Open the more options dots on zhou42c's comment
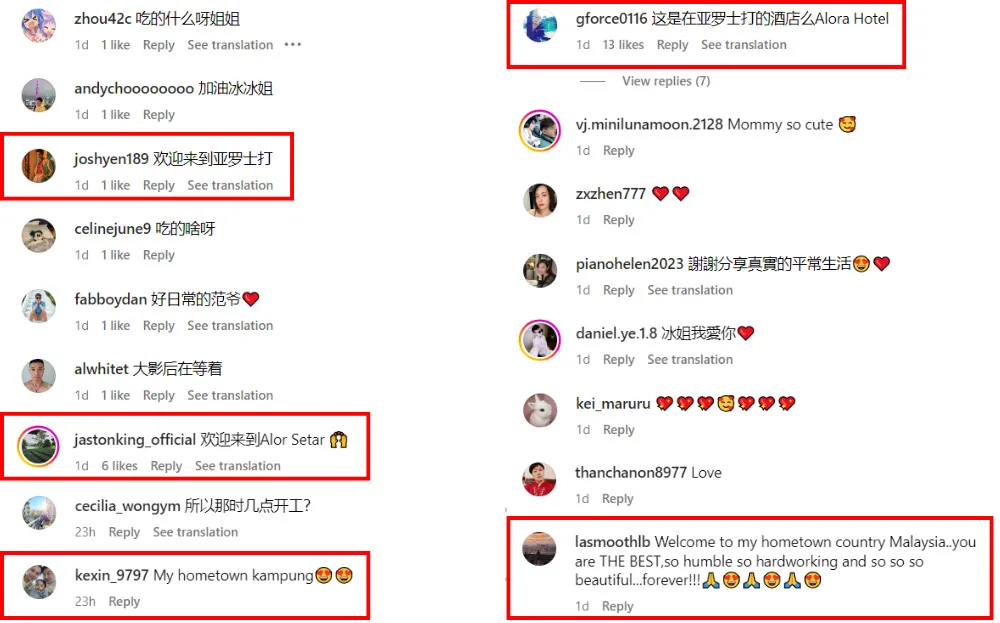1000x623 pixels. 293,45
